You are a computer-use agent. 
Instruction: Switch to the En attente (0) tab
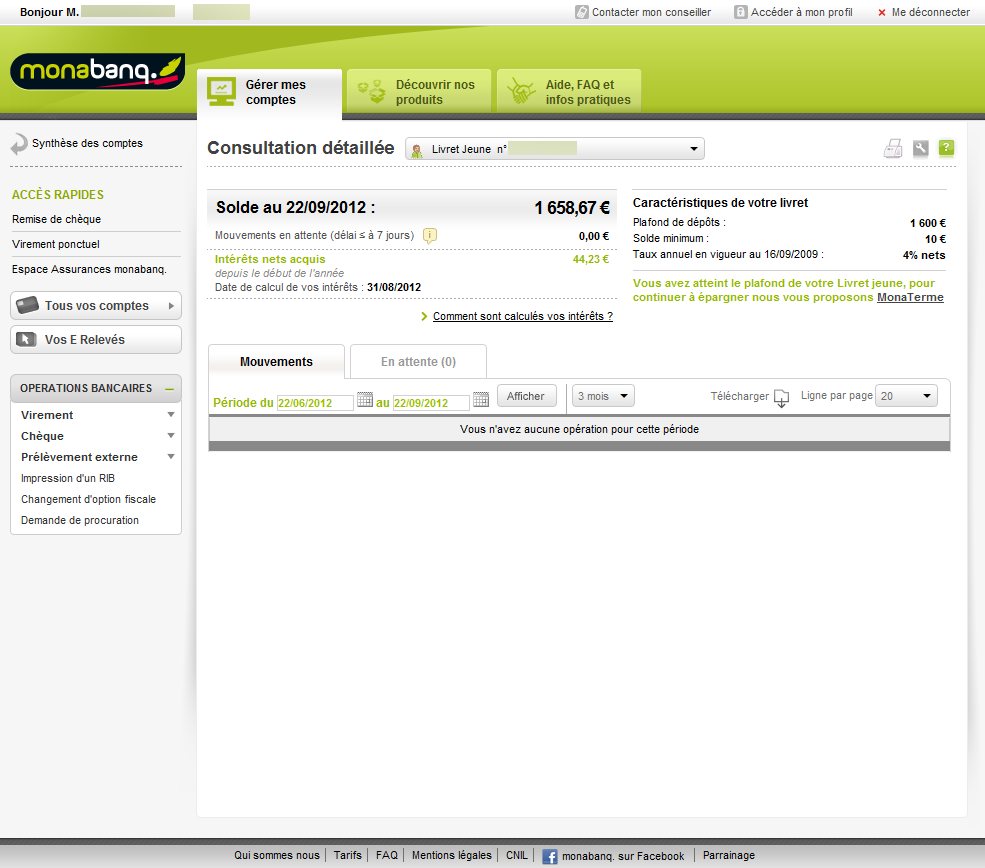(417, 361)
